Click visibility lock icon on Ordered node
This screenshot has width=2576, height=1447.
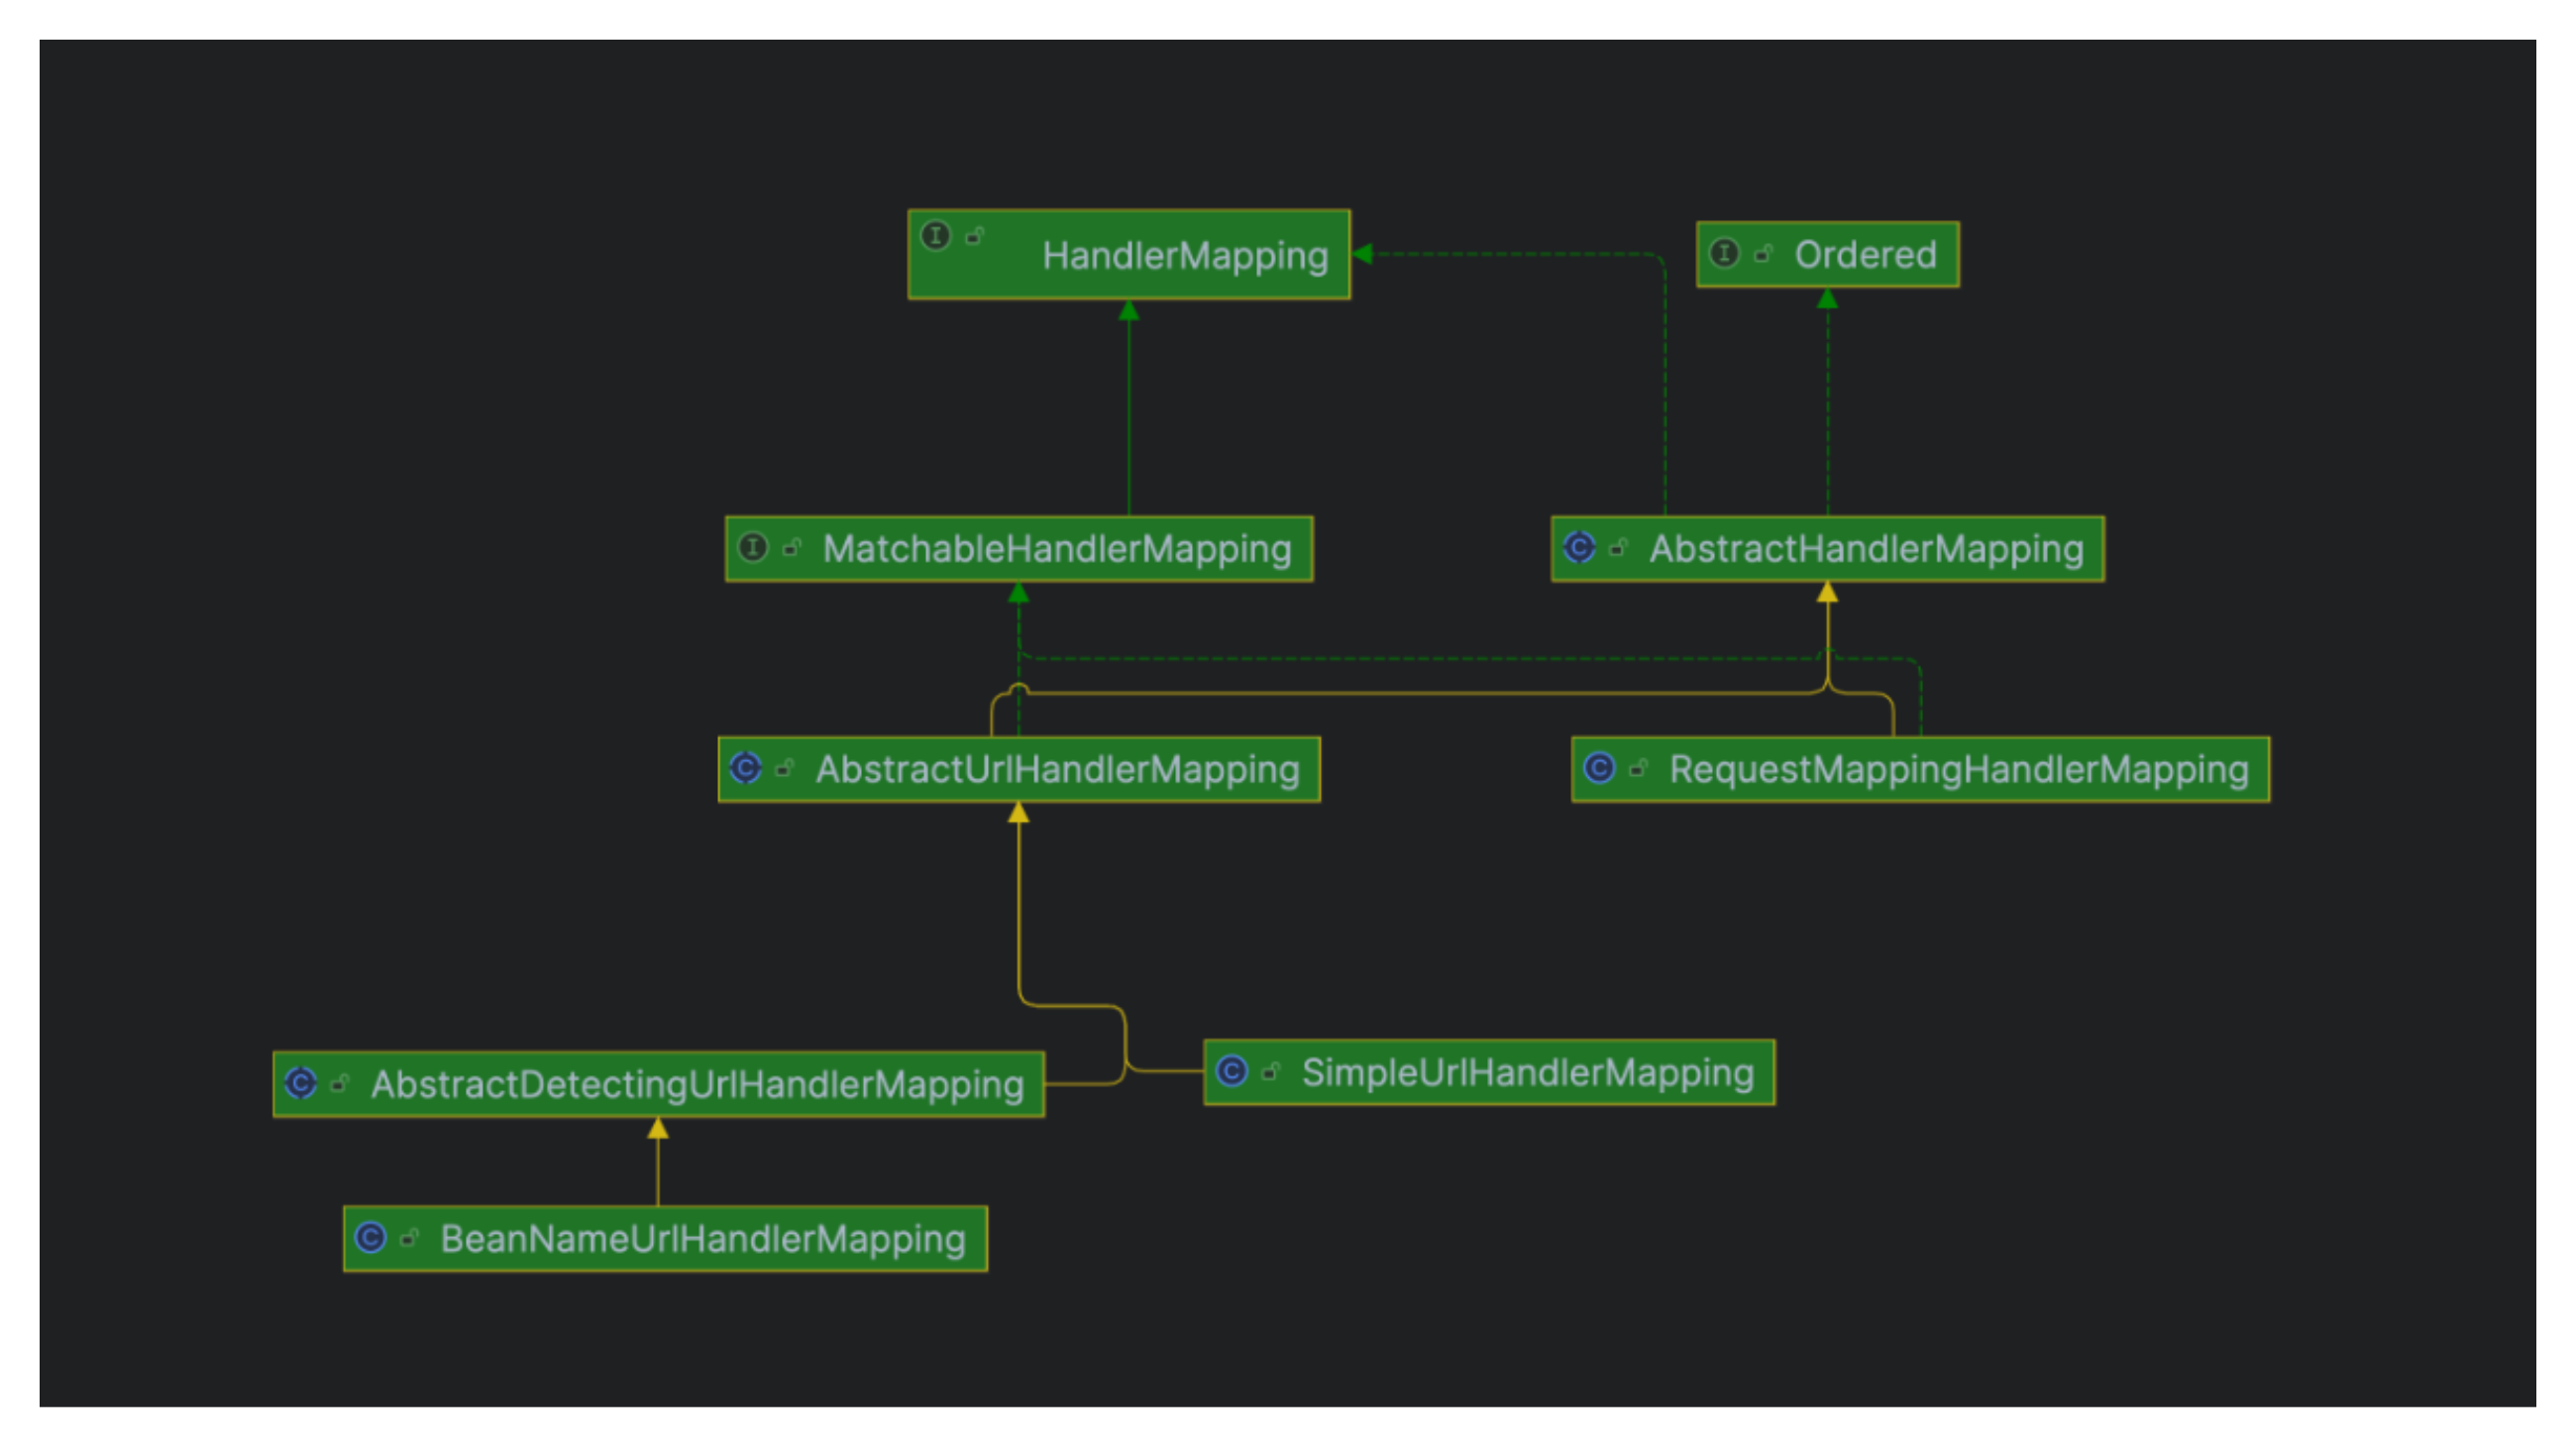pos(1764,253)
